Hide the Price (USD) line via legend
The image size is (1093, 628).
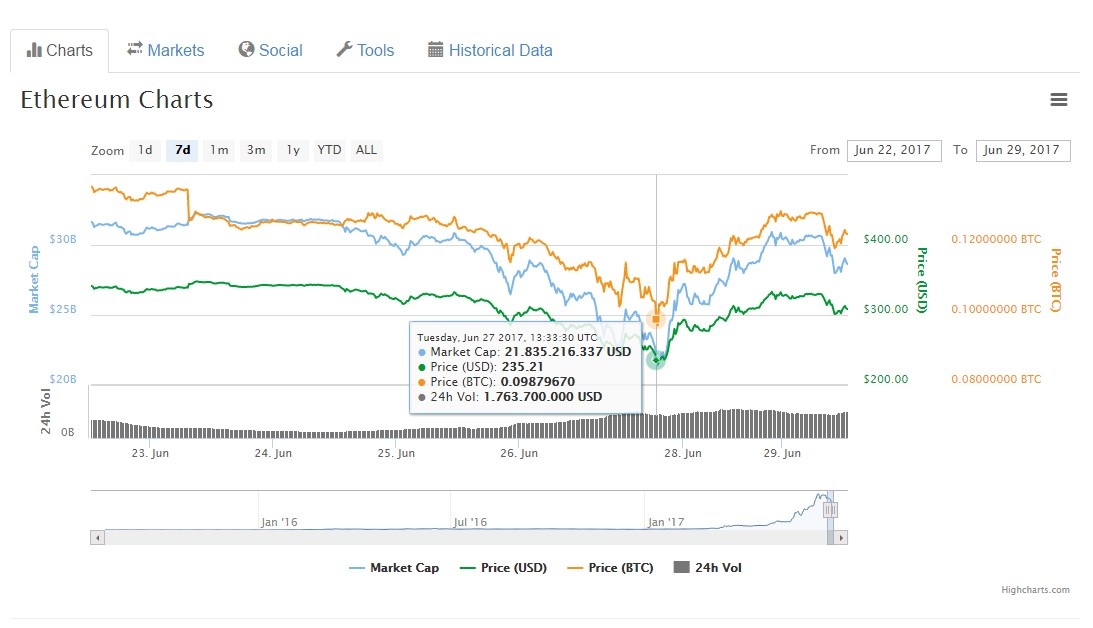pos(513,567)
